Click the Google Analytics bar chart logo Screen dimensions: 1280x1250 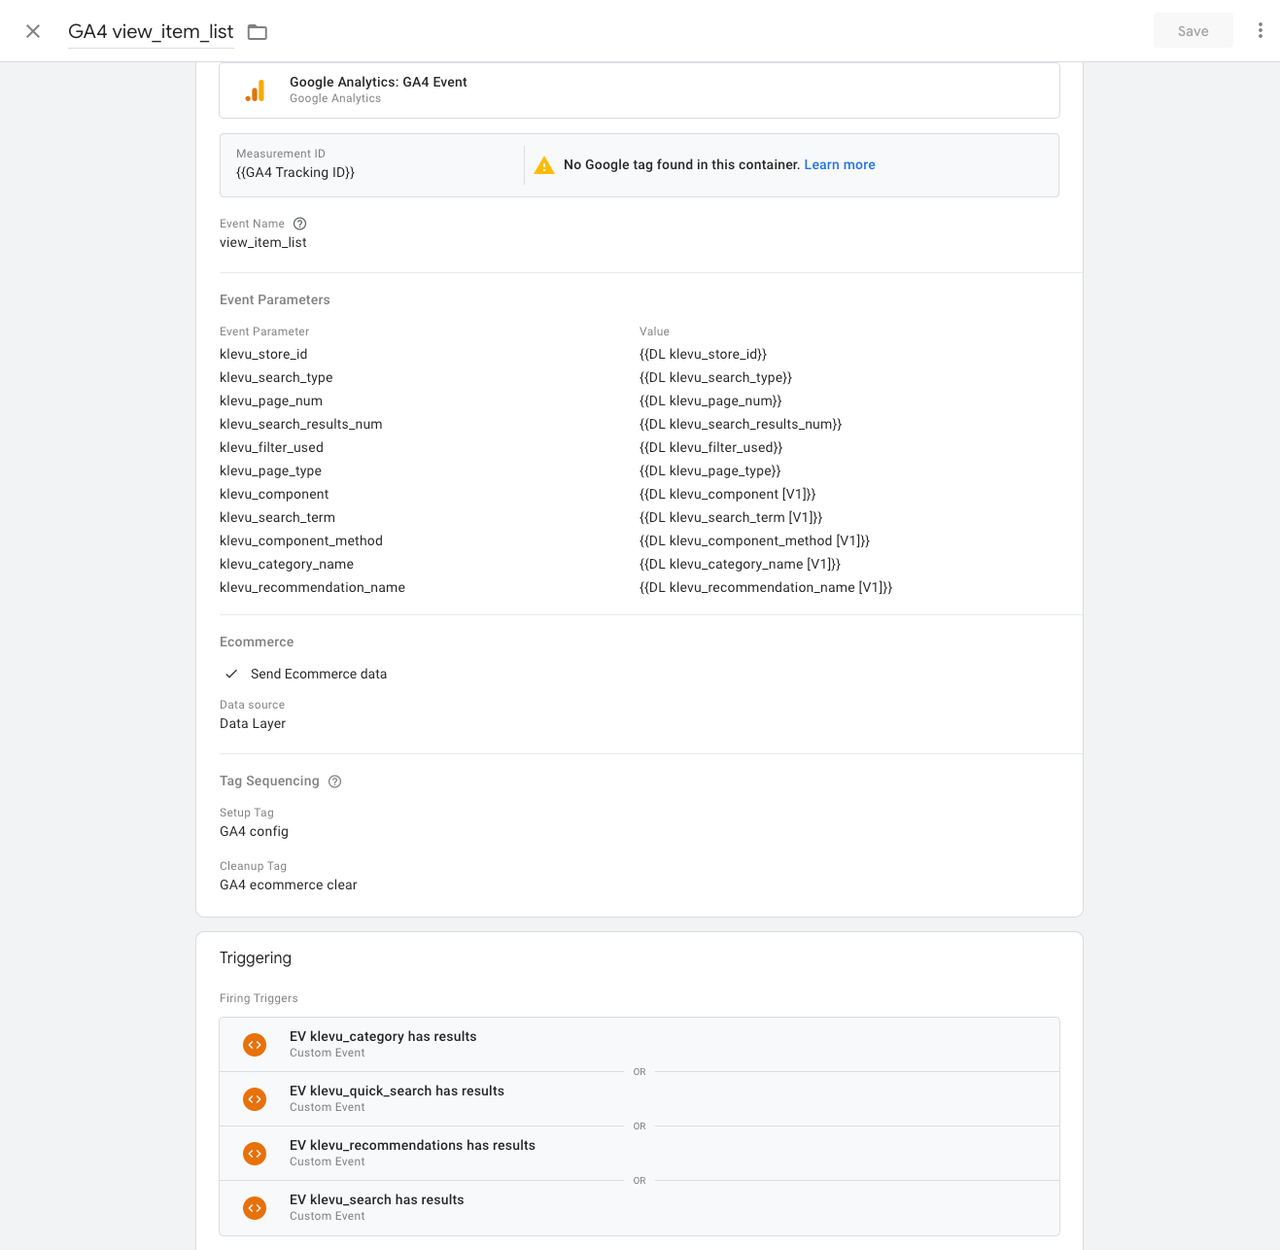255,91
